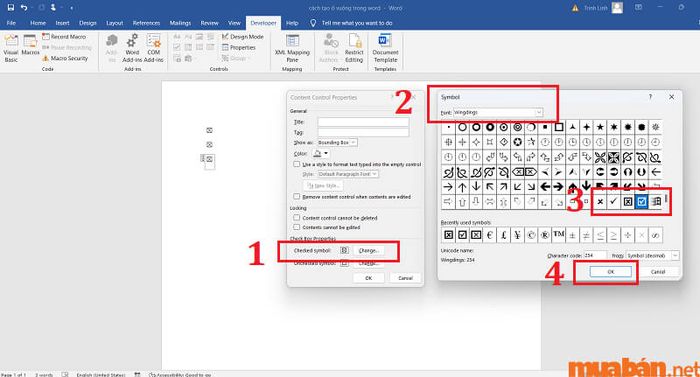Toggle Design Mode in Controls group
The width and height of the screenshot is (700, 377).
coord(242,37)
